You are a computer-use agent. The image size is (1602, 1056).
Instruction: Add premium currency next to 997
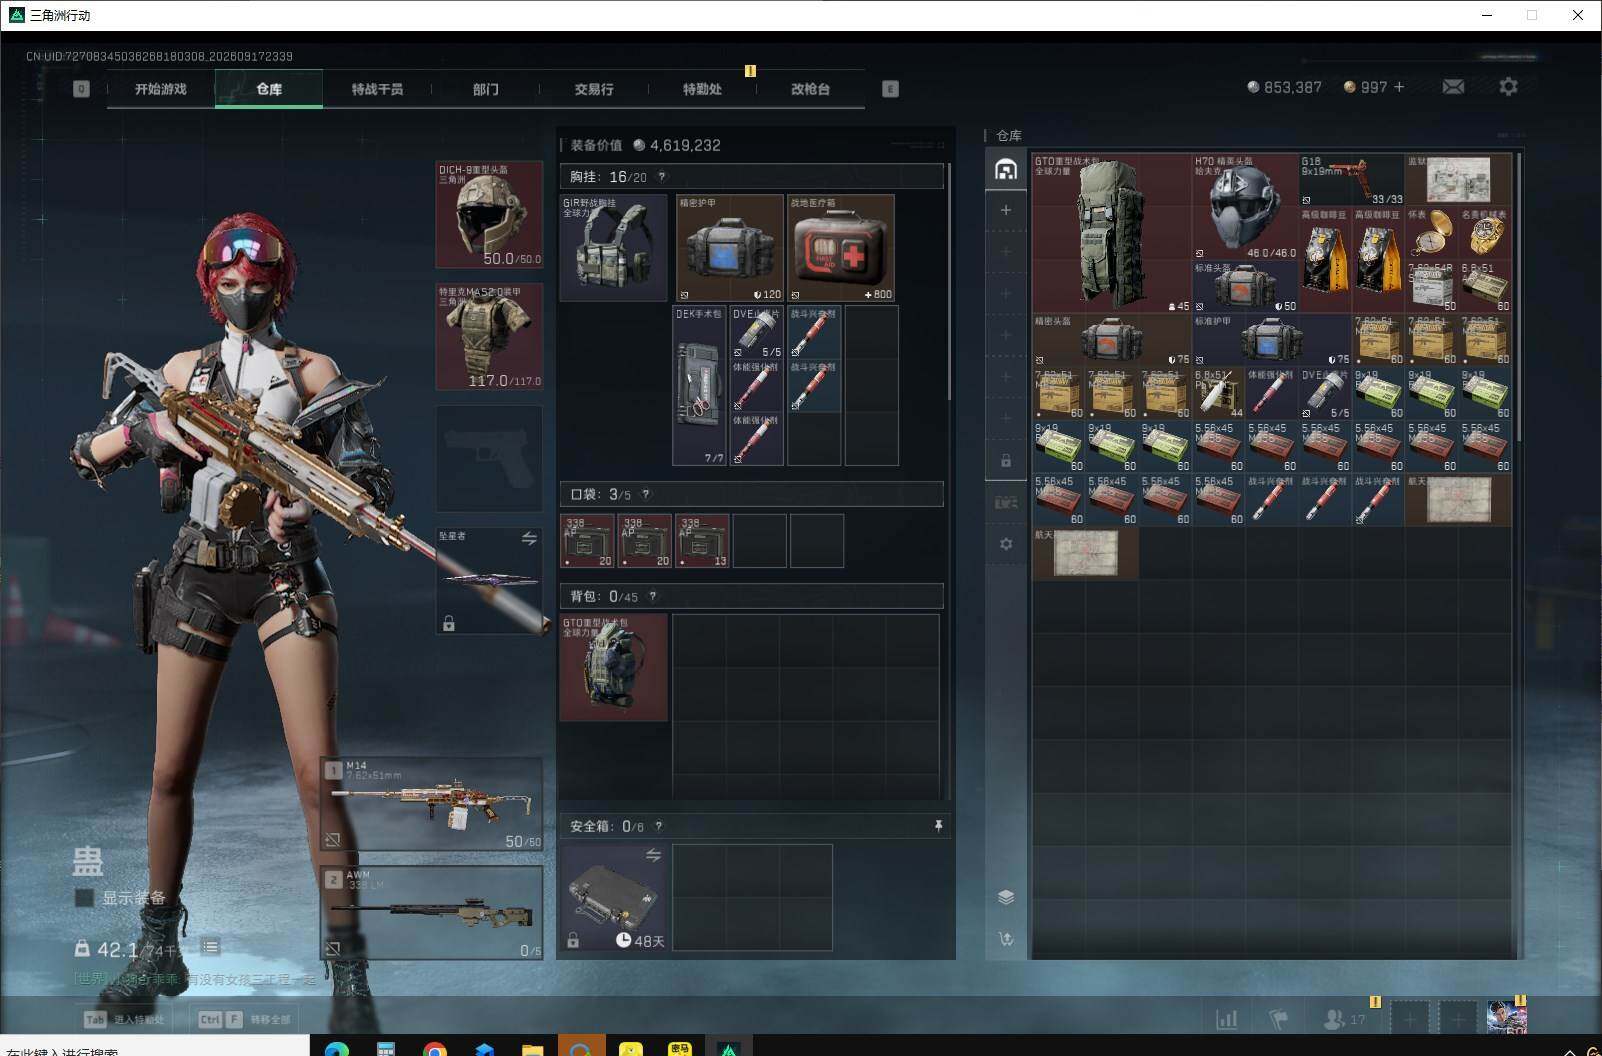[x=1399, y=87]
